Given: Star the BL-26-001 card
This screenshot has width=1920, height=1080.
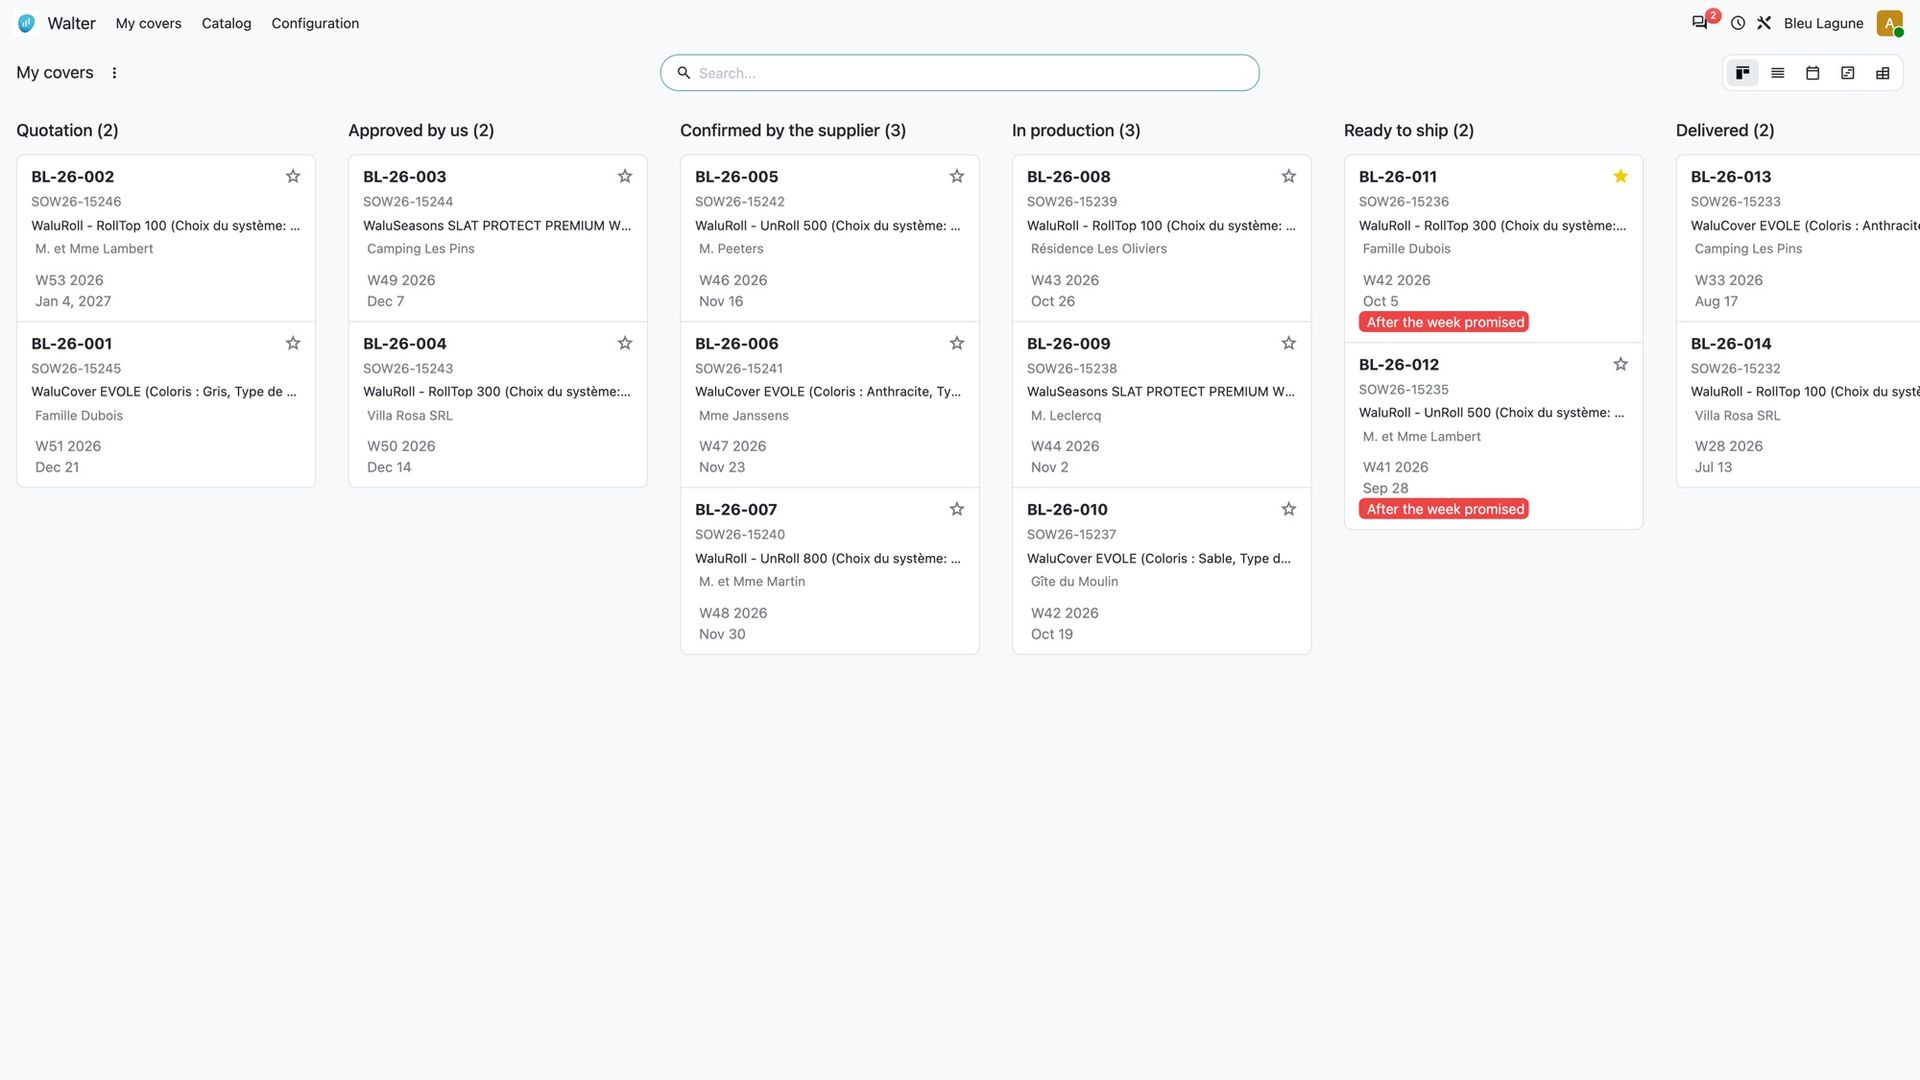Looking at the screenshot, I should point(293,343).
